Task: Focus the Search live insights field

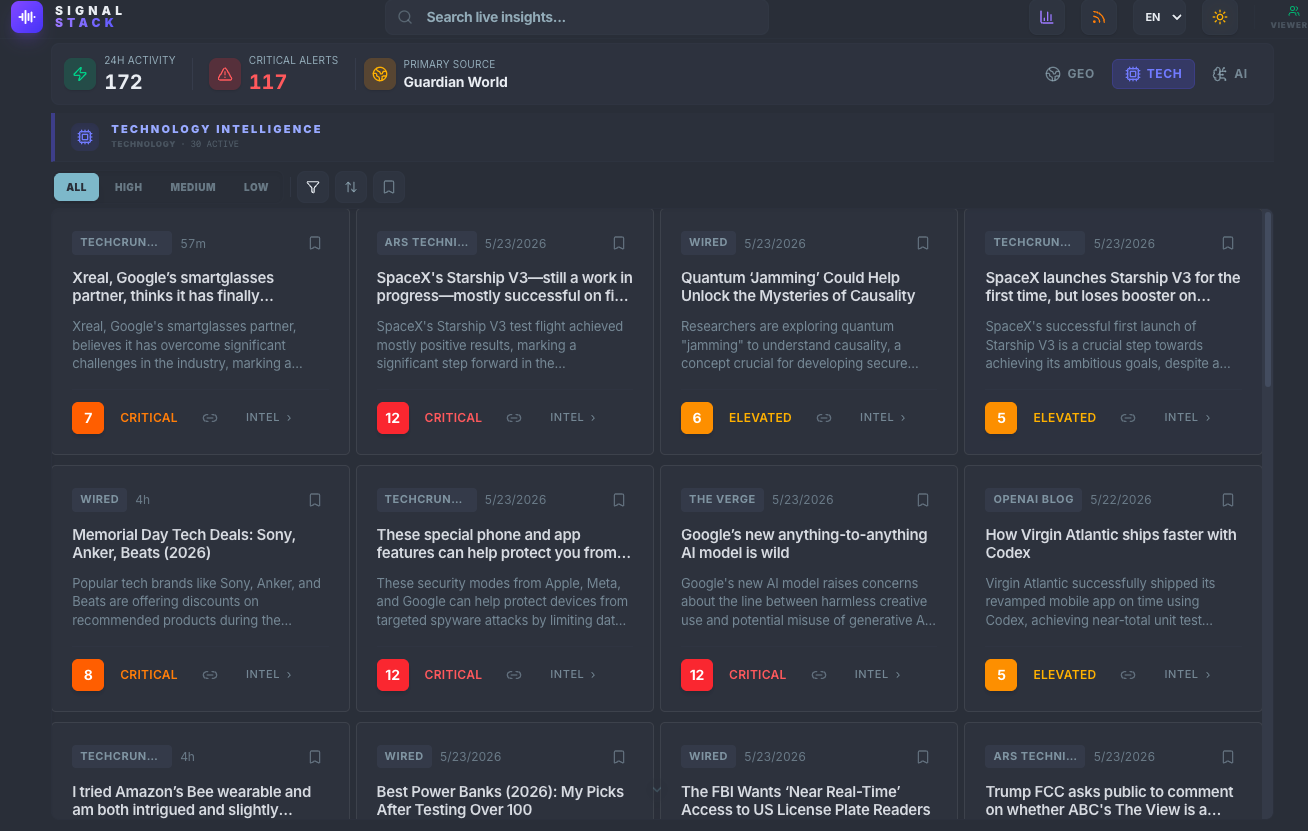Action: pos(577,17)
